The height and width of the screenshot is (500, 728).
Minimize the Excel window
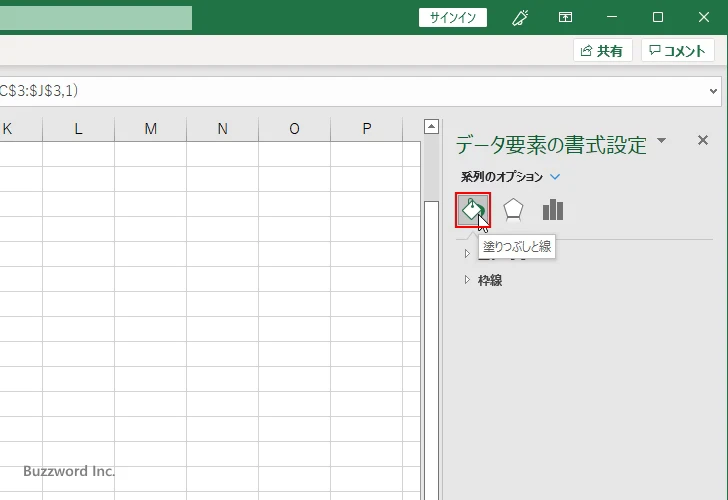tap(612, 17)
